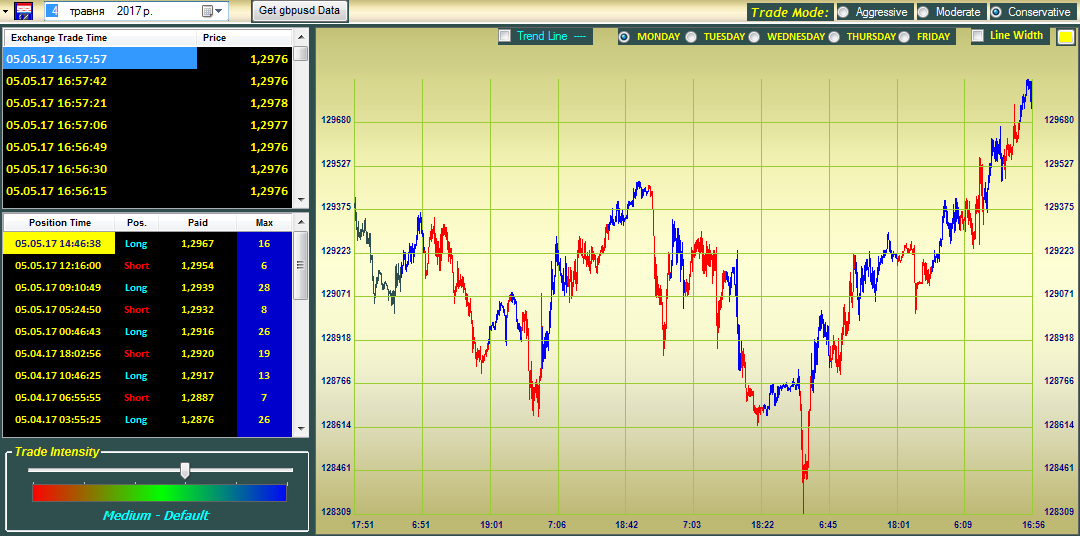1080x536 pixels.
Task: Select Conservative trade mode
Action: point(996,12)
